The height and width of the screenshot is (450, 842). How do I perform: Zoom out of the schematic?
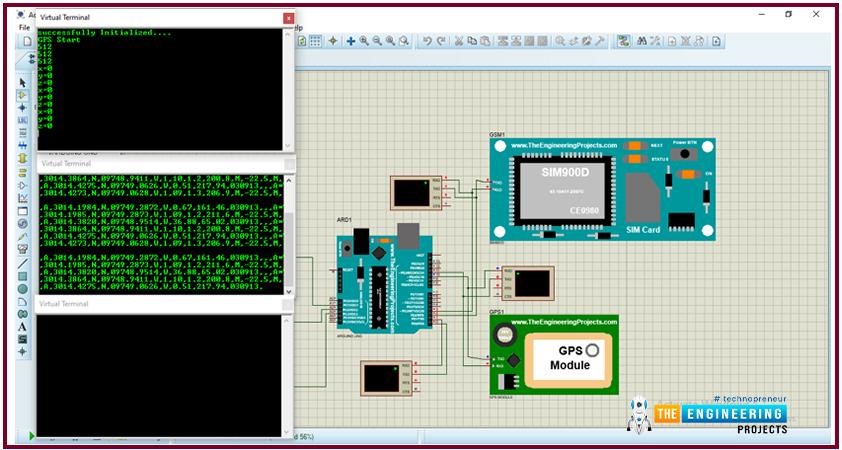coord(377,41)
